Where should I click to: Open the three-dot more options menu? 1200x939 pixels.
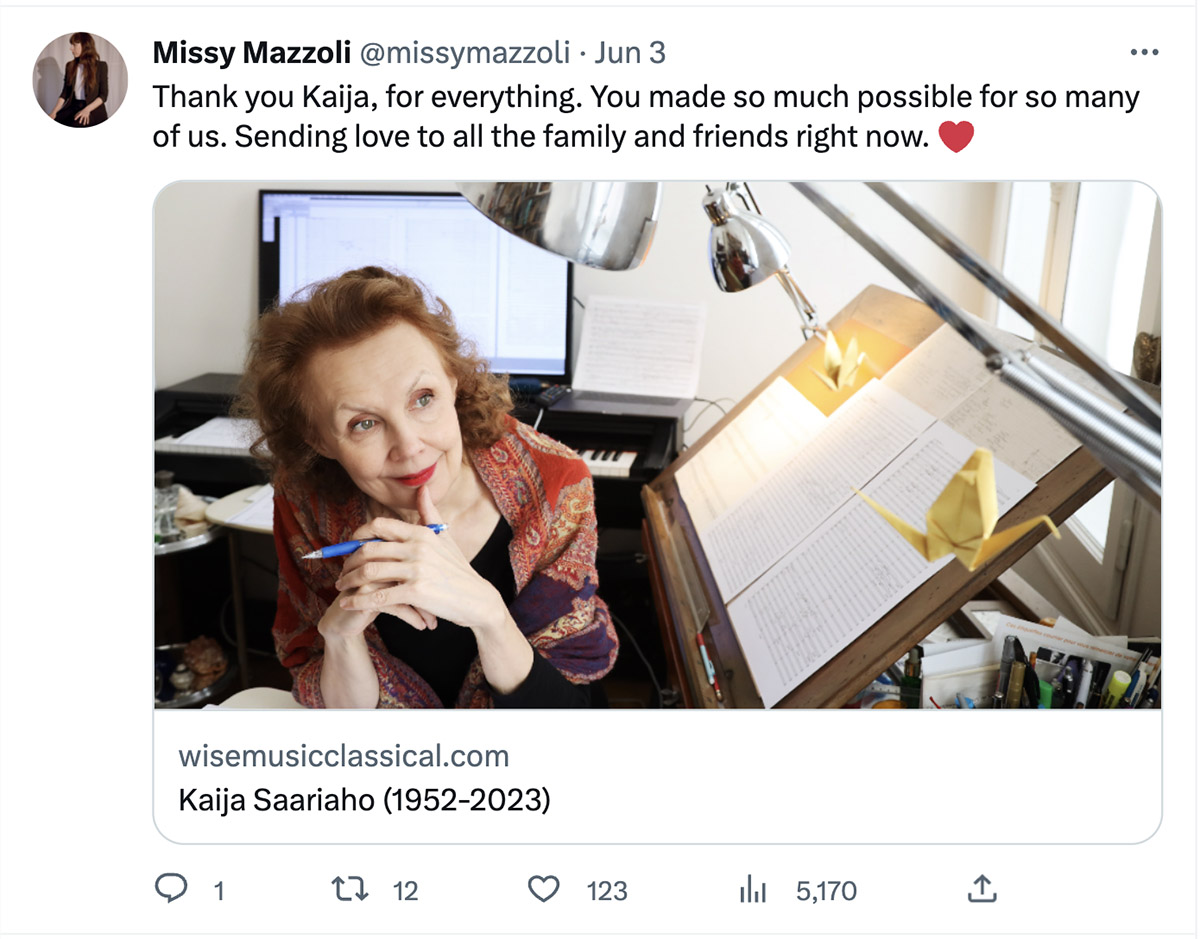point(1144,52)
